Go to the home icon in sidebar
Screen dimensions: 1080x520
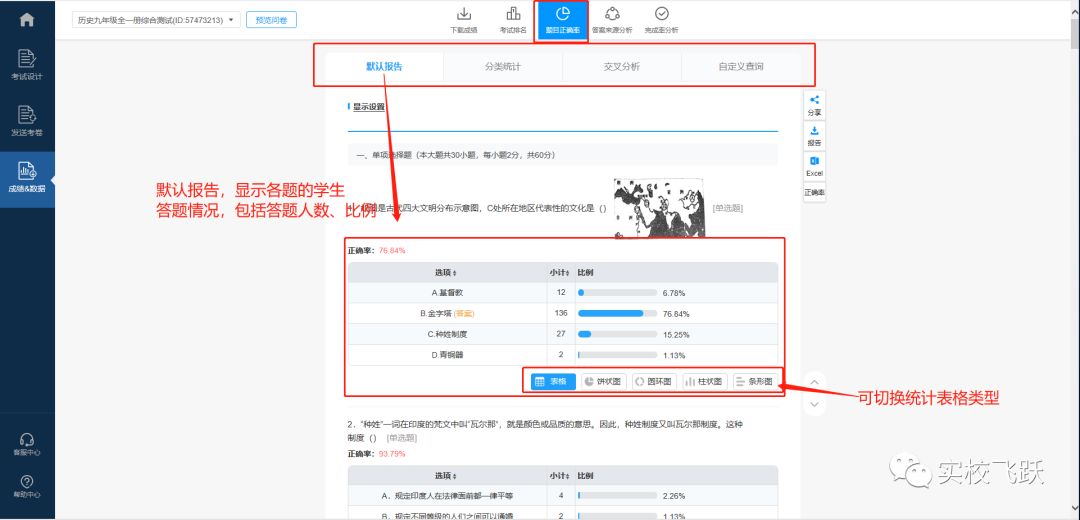coord(27,20)
